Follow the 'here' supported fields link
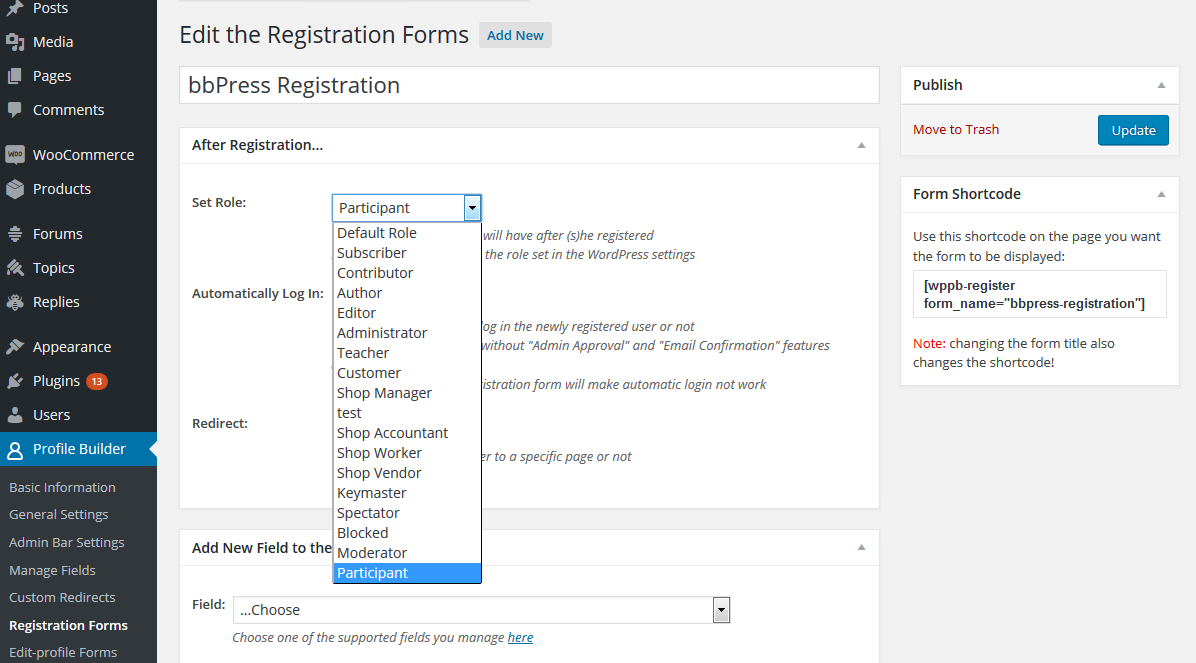The height and width of the screenshot is (663, 1196). coord(520,637)
